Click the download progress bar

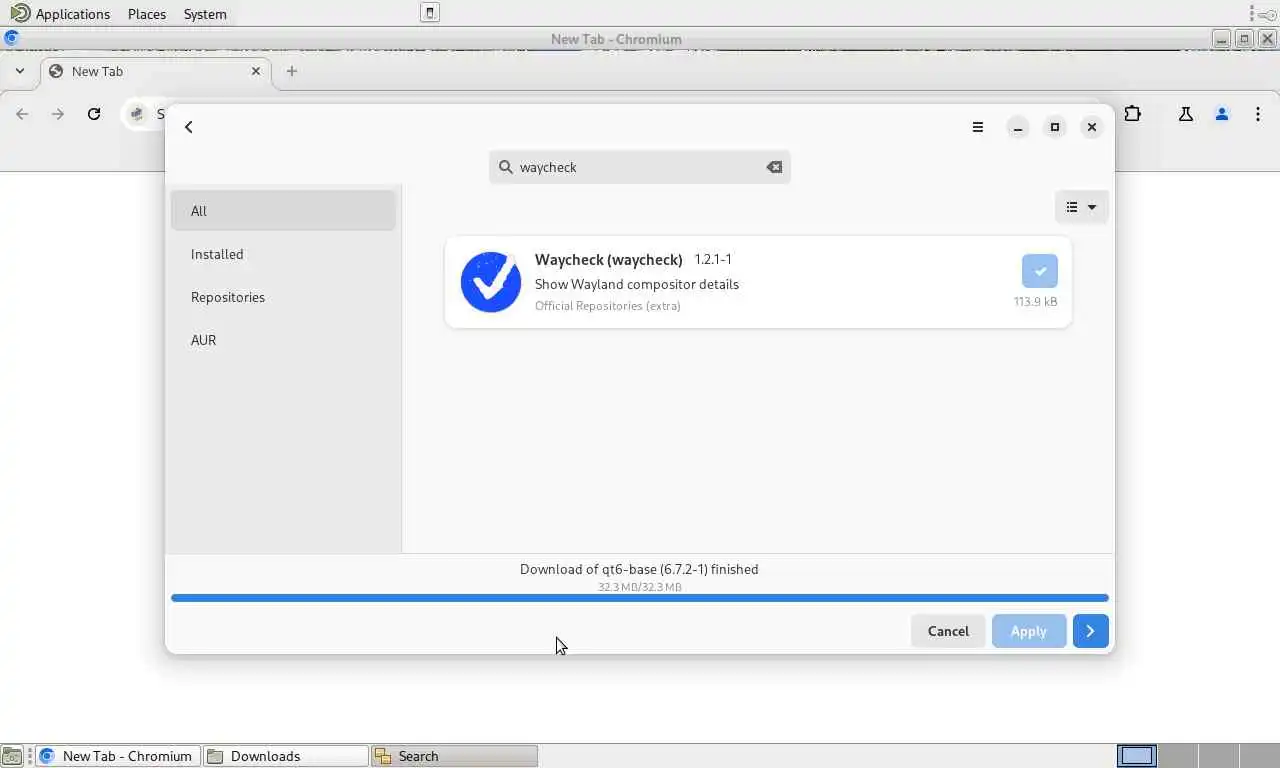640,598
